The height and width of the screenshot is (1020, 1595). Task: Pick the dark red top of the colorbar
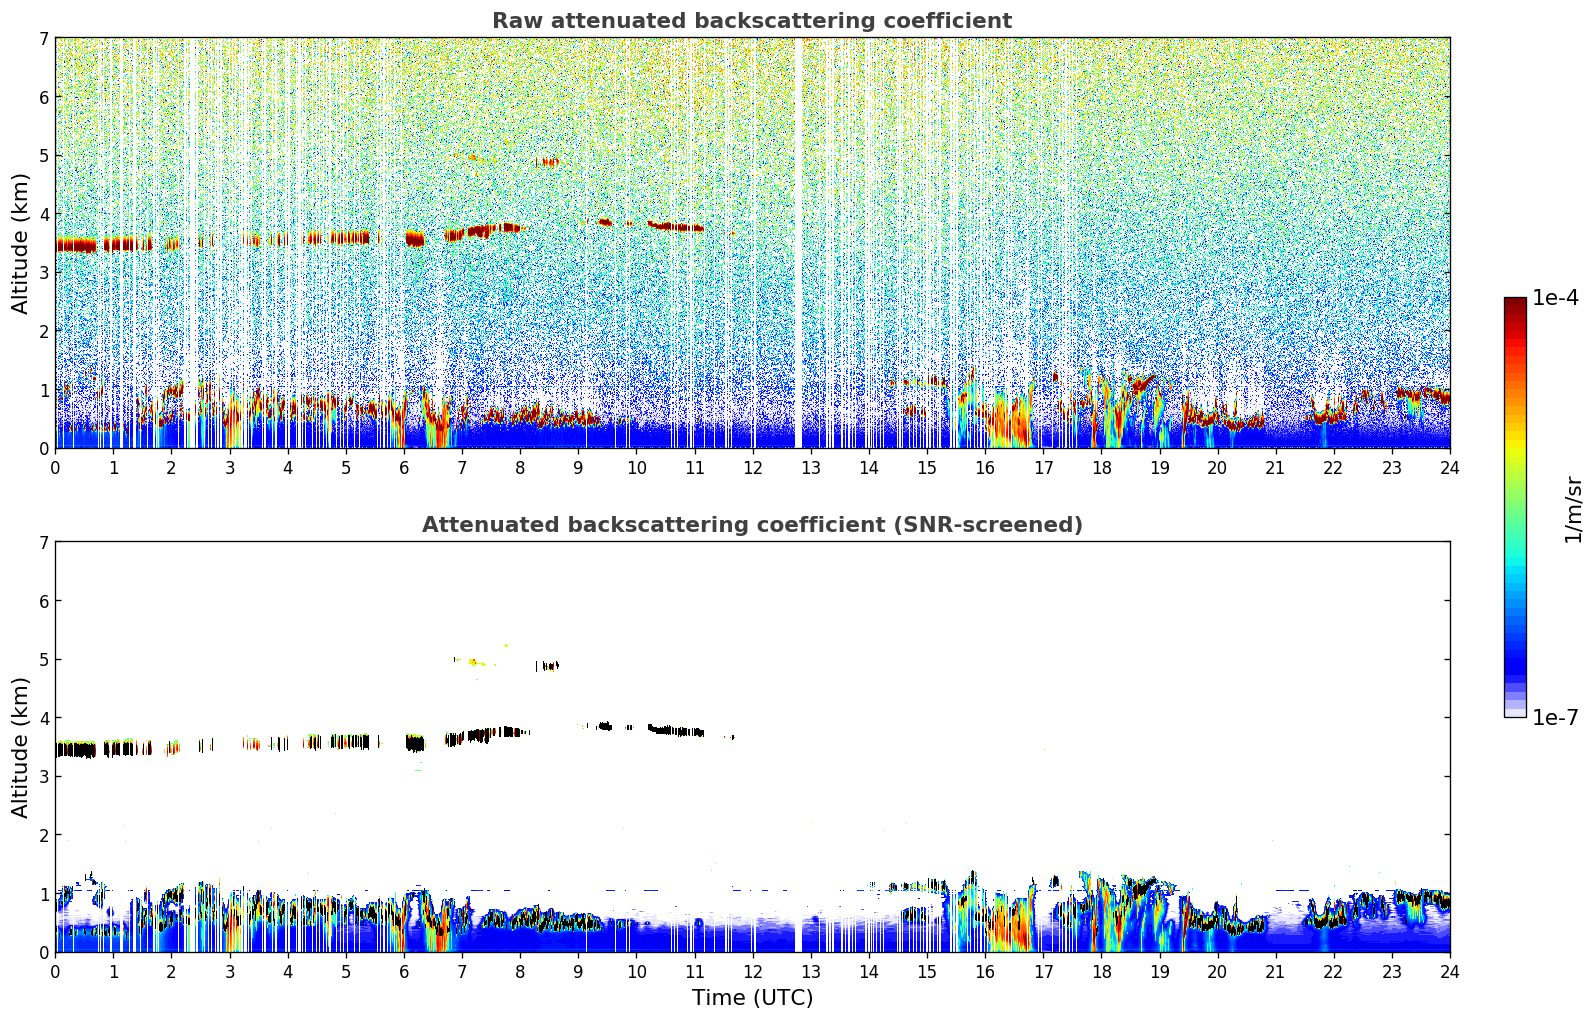[x=1514, y=305]
